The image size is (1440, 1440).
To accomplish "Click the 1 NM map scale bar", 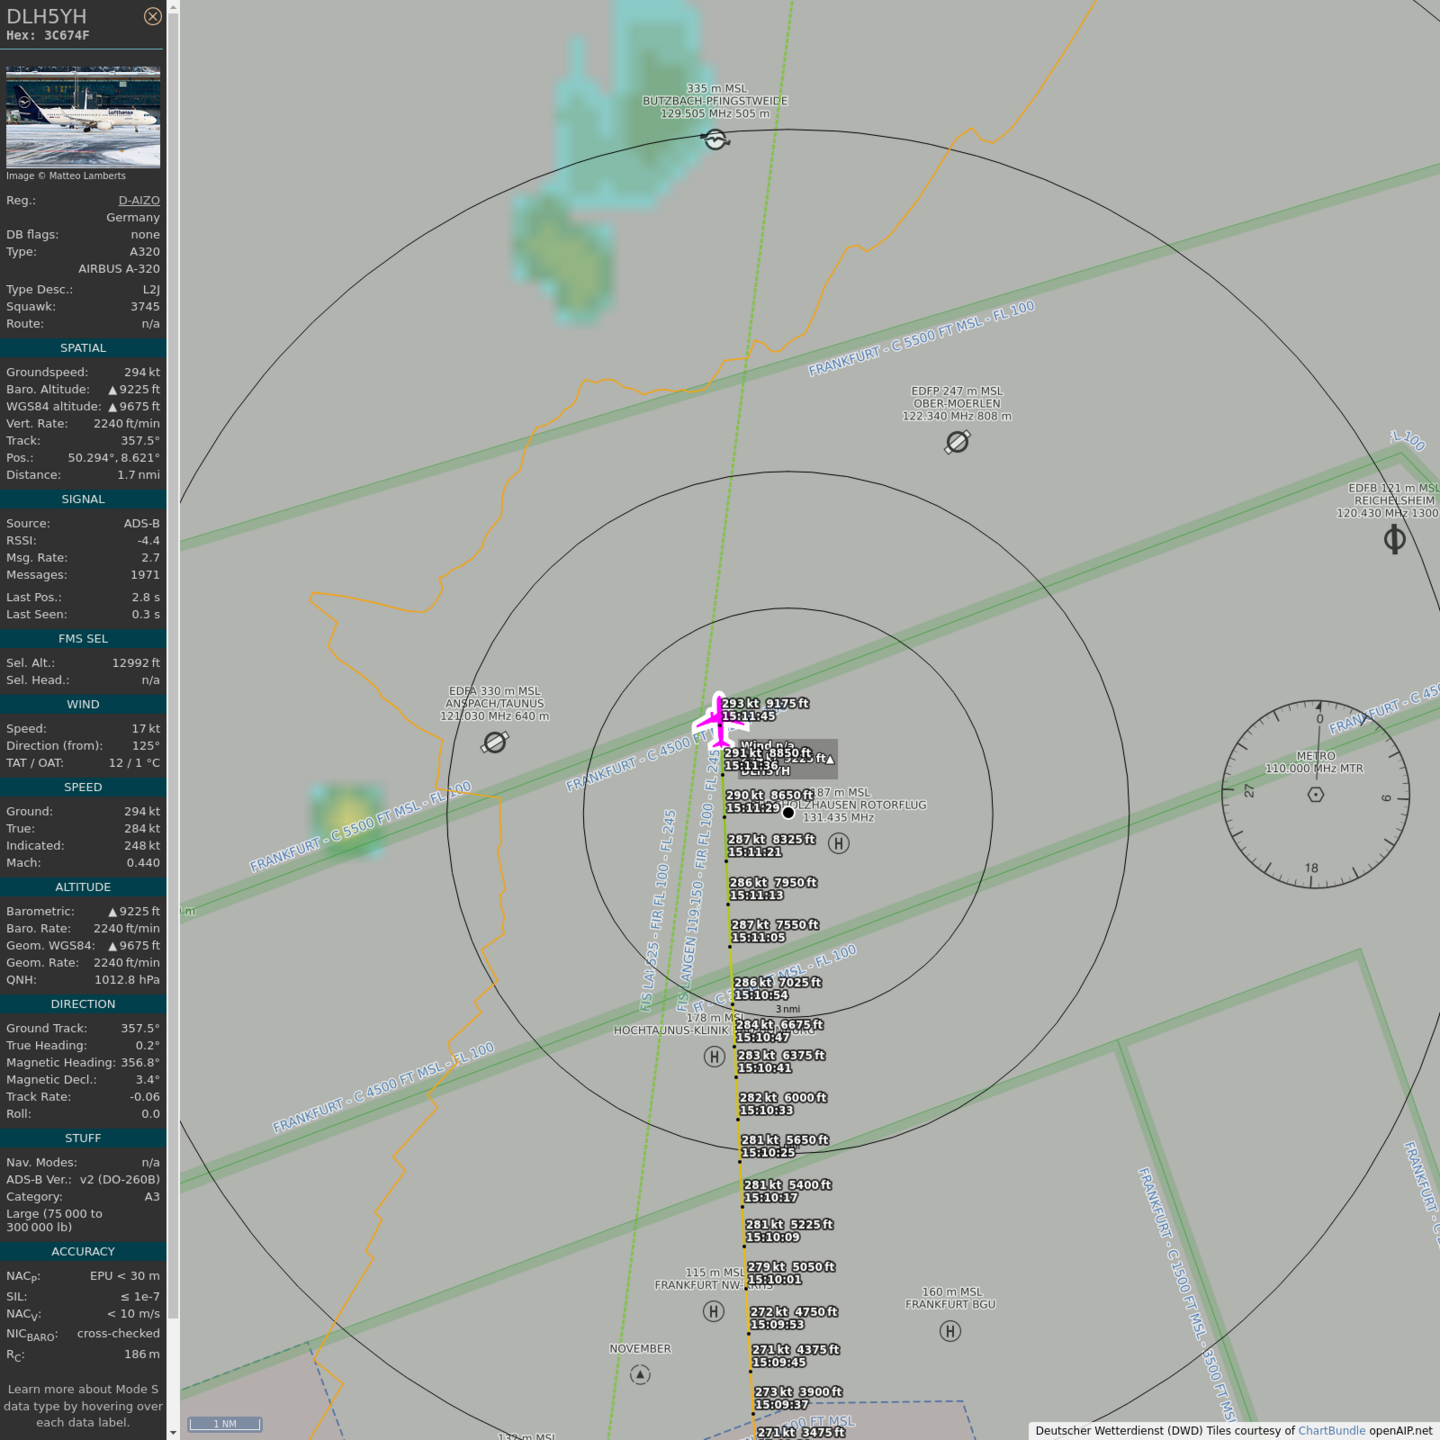I will (225, 1424).
